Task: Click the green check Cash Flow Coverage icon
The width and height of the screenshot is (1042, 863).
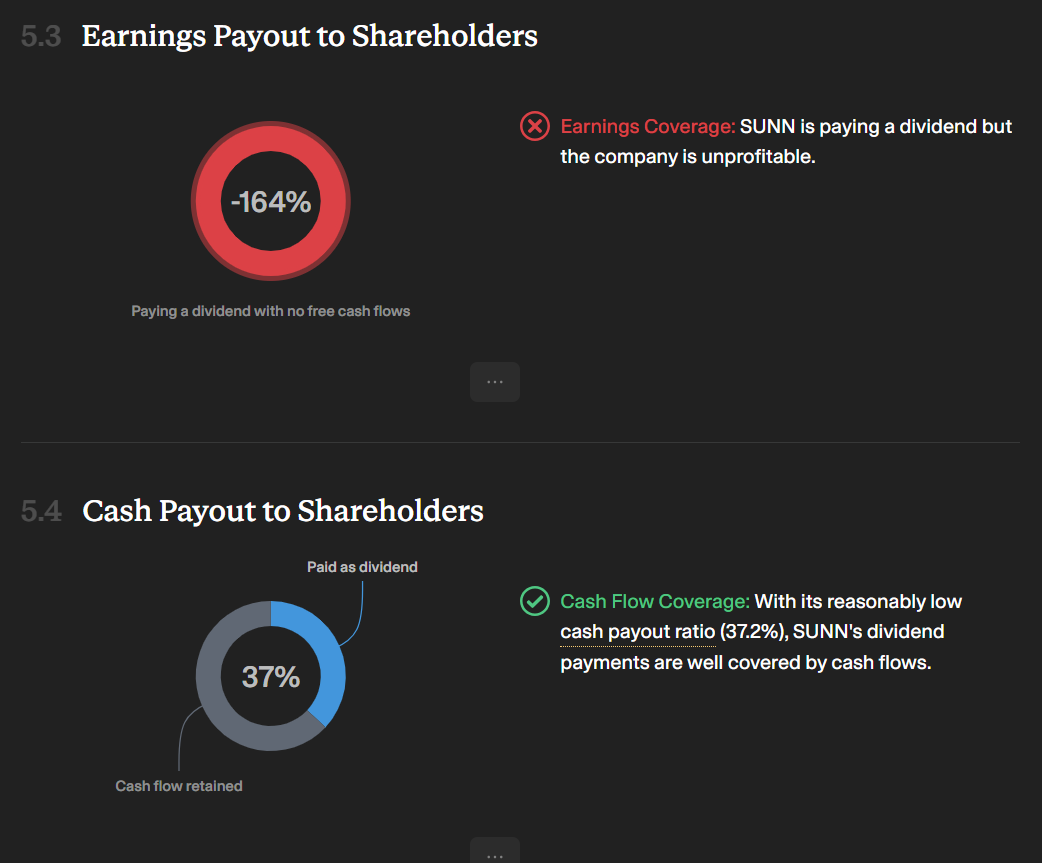Action: pyautogui.click(x=534, y=601)
